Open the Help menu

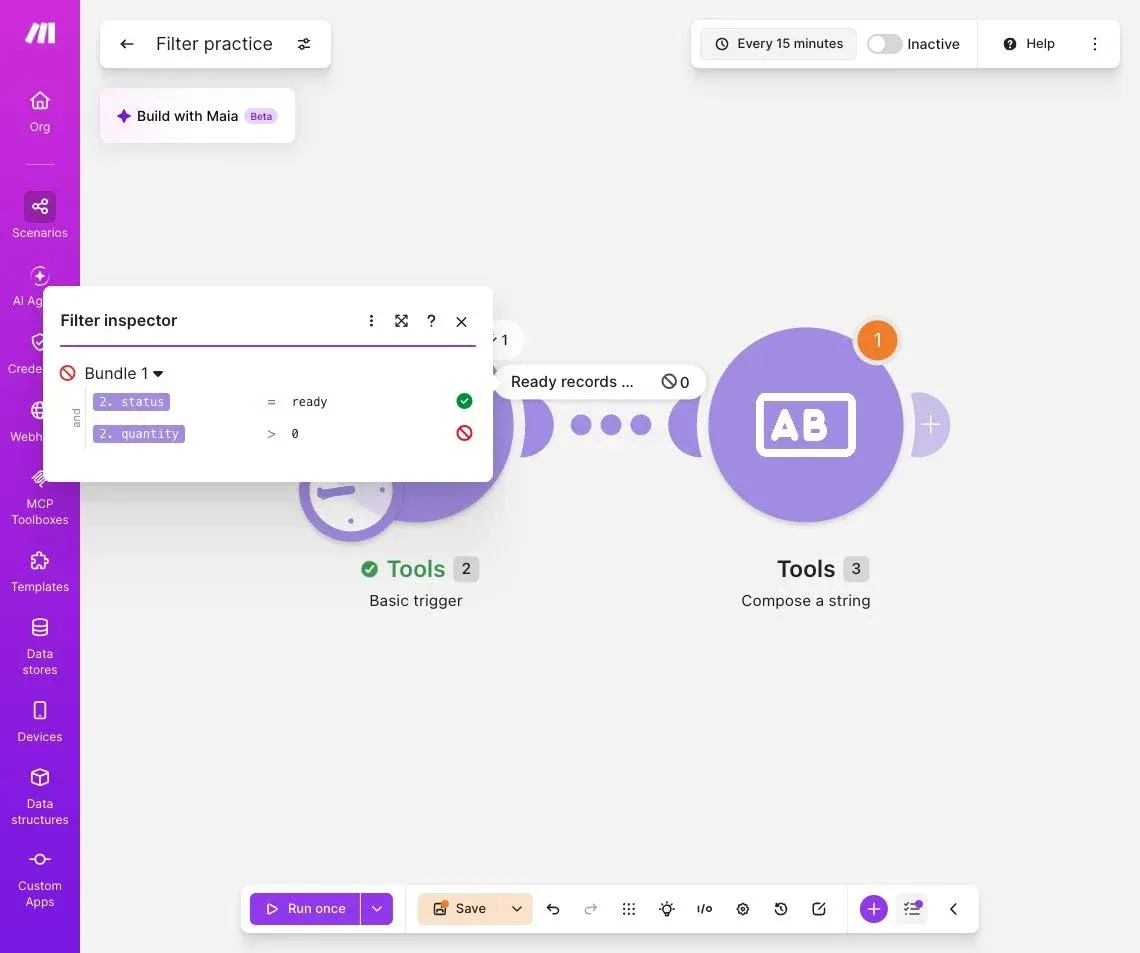[x=1029, y=44]
